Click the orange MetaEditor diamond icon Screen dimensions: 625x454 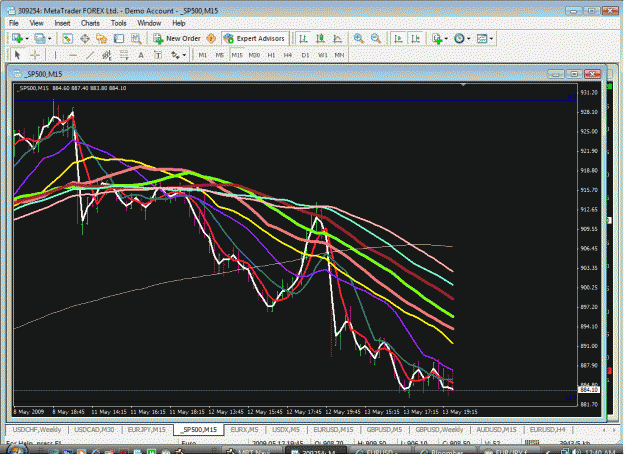coord(211,39)
